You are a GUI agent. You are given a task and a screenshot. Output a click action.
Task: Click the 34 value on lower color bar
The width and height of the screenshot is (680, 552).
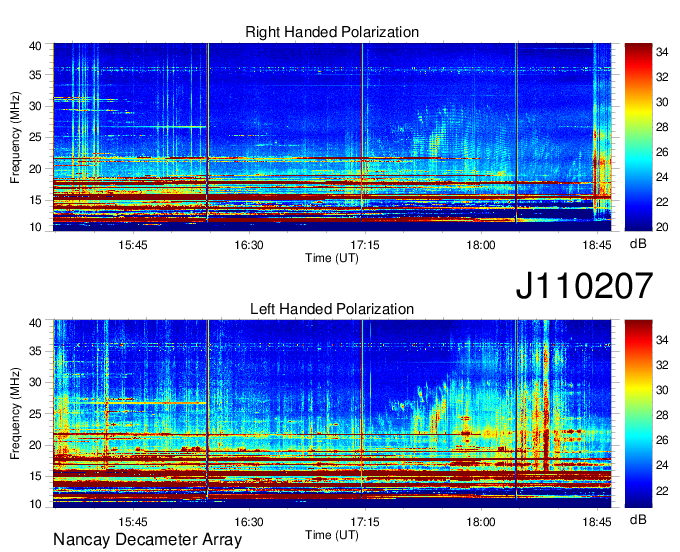click(x=662, y=340)
